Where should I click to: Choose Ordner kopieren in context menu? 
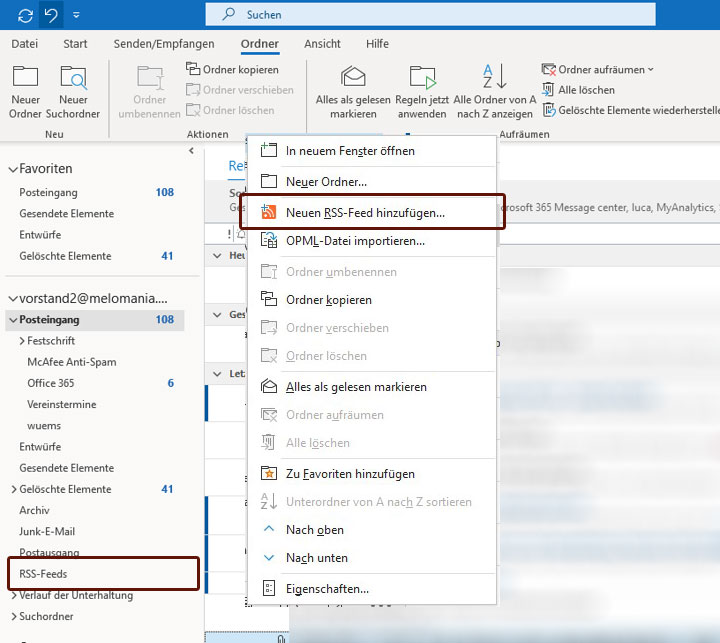pos(372,300)
